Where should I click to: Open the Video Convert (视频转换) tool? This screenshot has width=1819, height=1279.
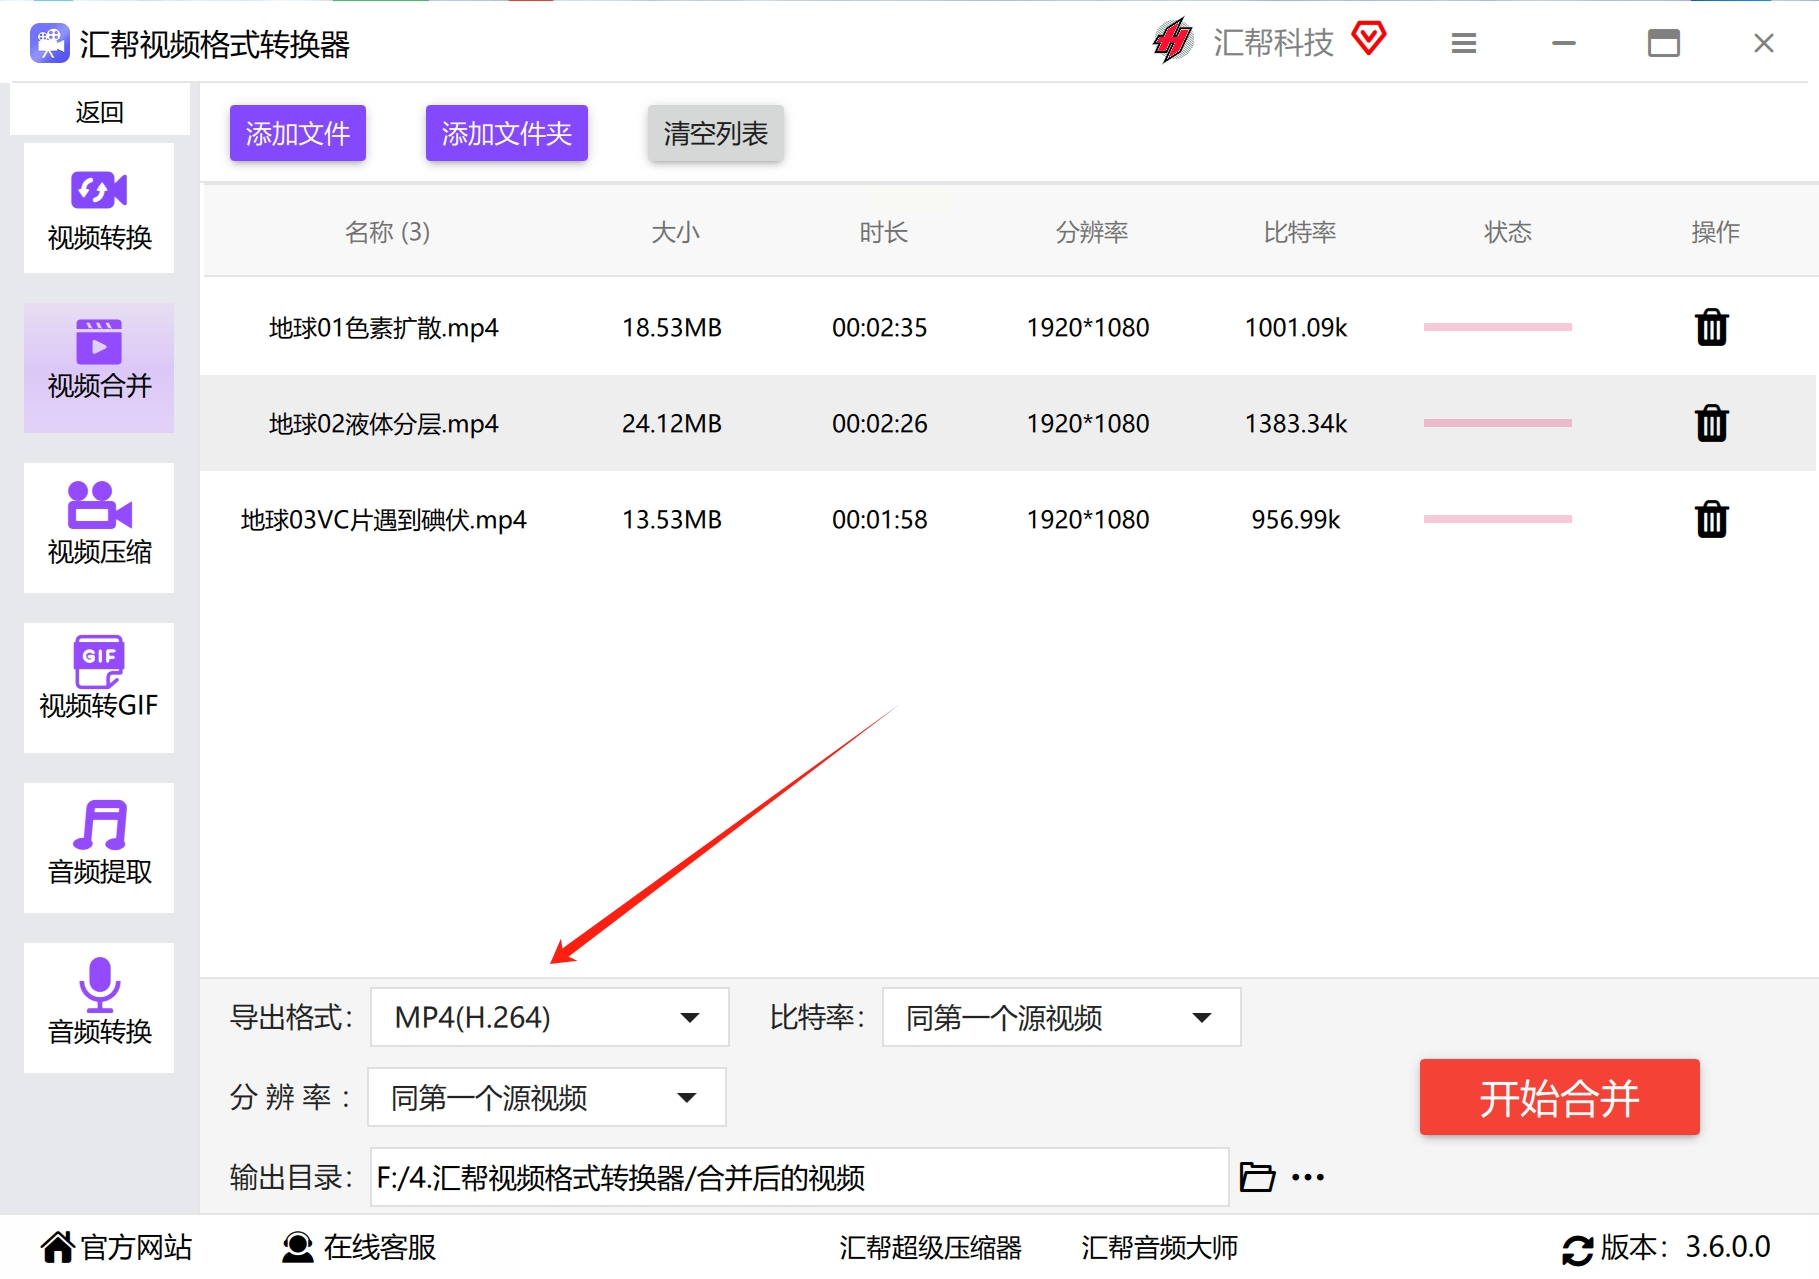tap(99, 209)
